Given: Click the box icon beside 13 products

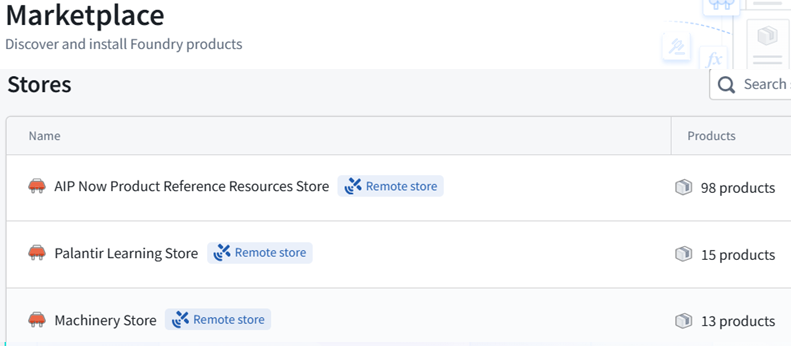Looking at the screenshot, I should pyautogui.click(x=684, y=321).
